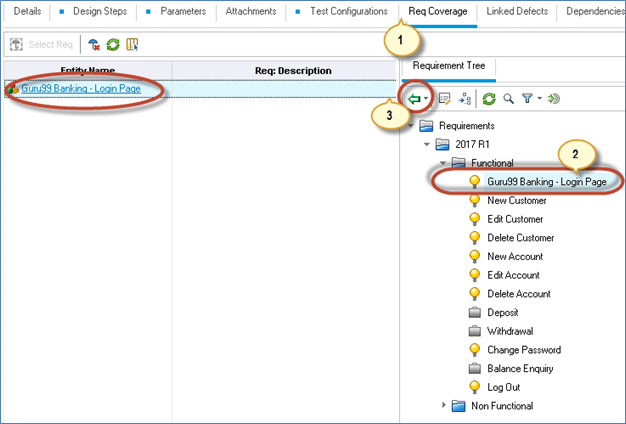The image size is (626, 424).
Task: Click the Go to Requirement icon
Action: click(x=554, y=99)
